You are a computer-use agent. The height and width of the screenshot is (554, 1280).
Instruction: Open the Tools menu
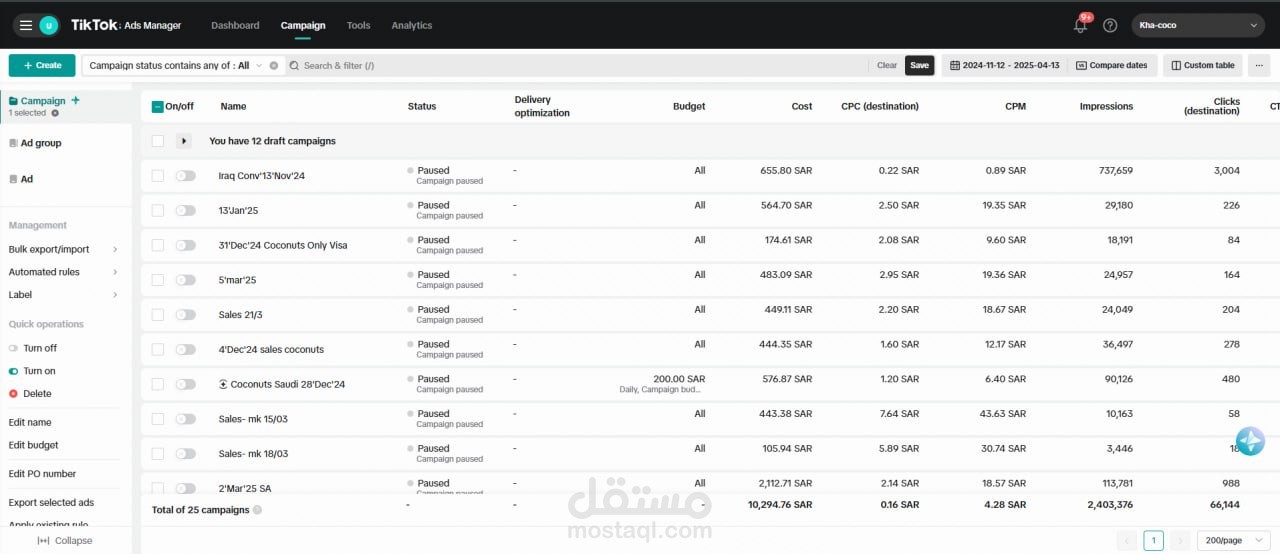pos(358,25)
